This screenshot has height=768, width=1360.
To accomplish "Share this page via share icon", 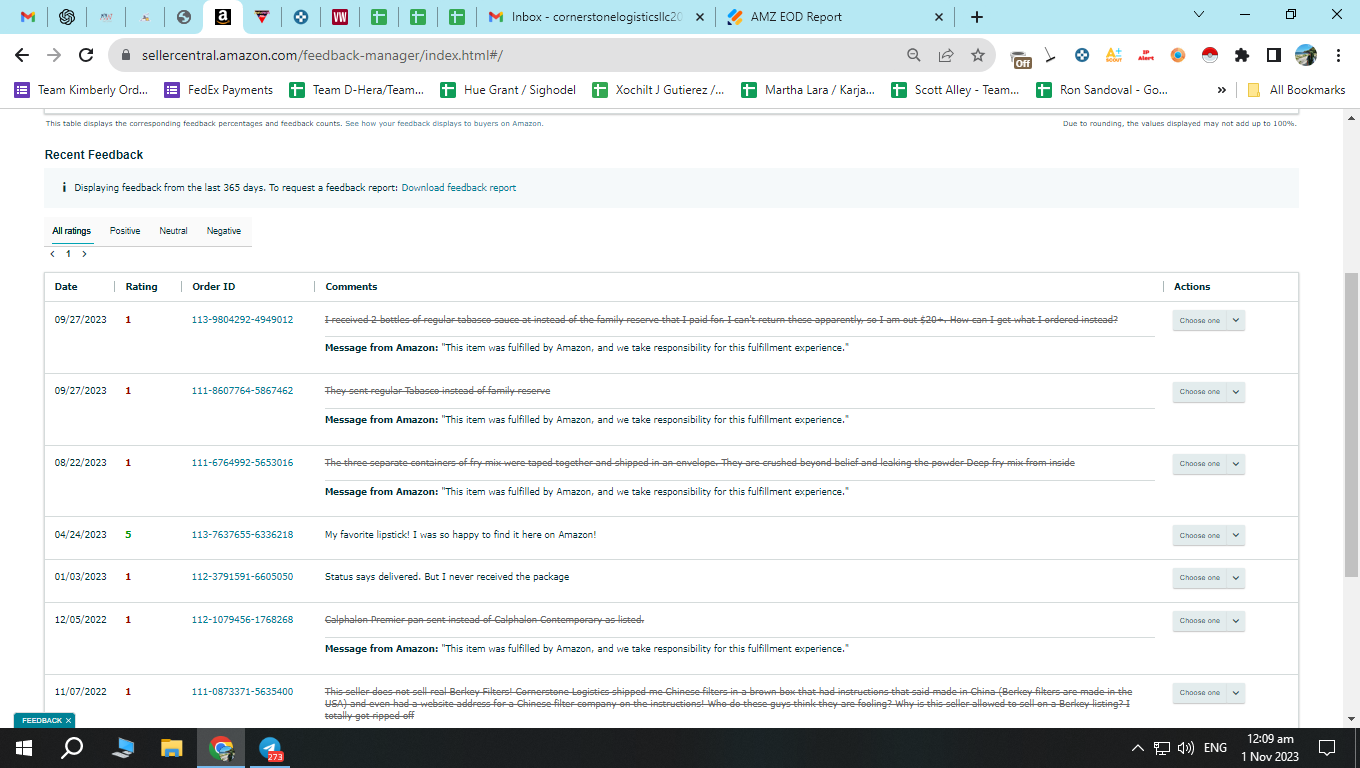I will point(946,55).
